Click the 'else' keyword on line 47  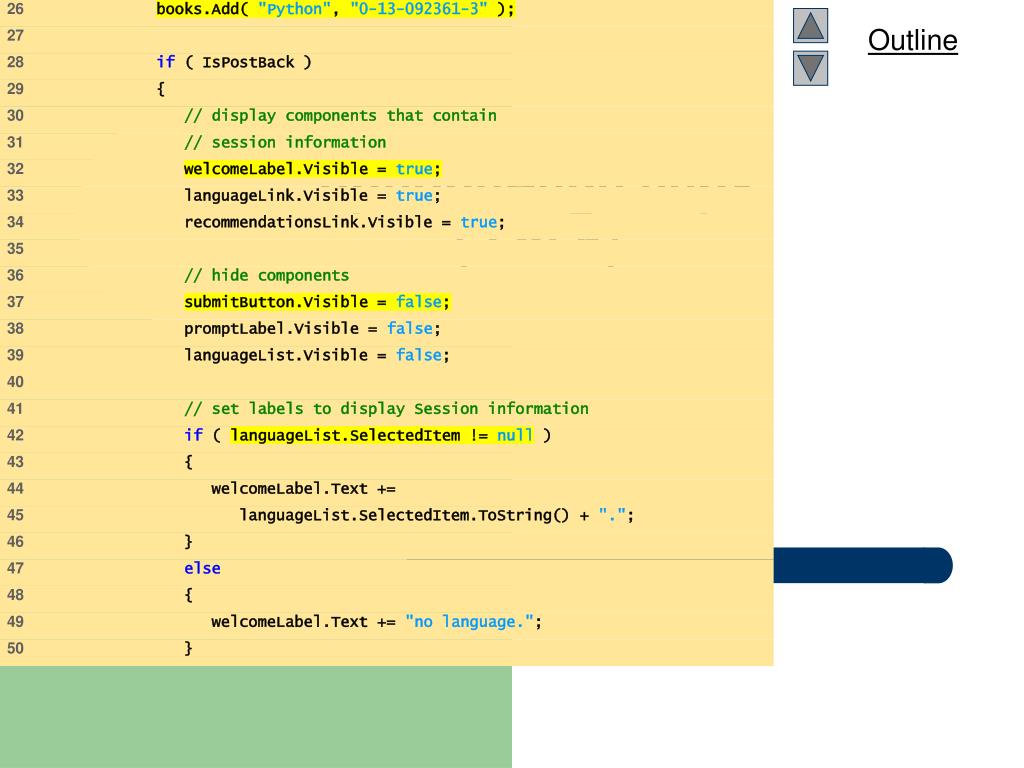pos(202,569)
